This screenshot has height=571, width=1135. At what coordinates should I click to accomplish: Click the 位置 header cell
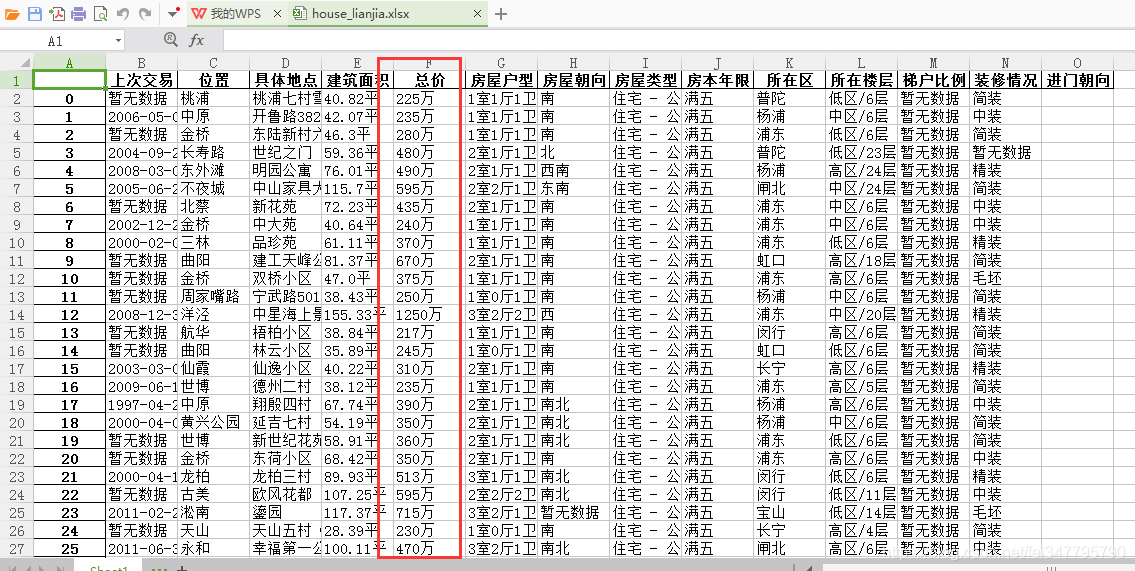(x=214, y=80)
